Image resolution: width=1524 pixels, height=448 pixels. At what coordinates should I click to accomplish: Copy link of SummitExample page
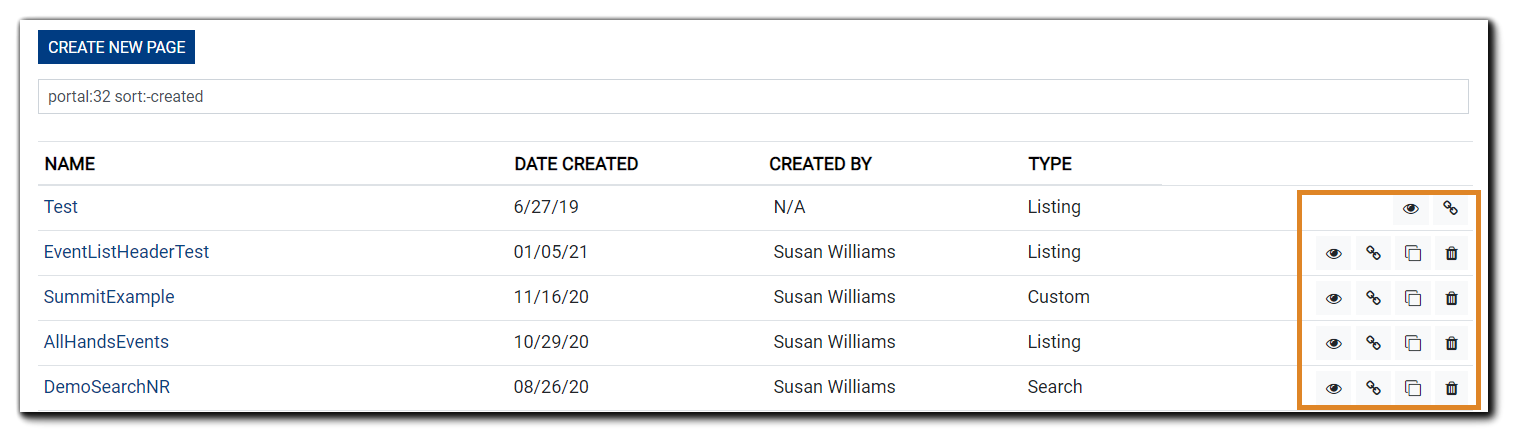point(1373,298)
